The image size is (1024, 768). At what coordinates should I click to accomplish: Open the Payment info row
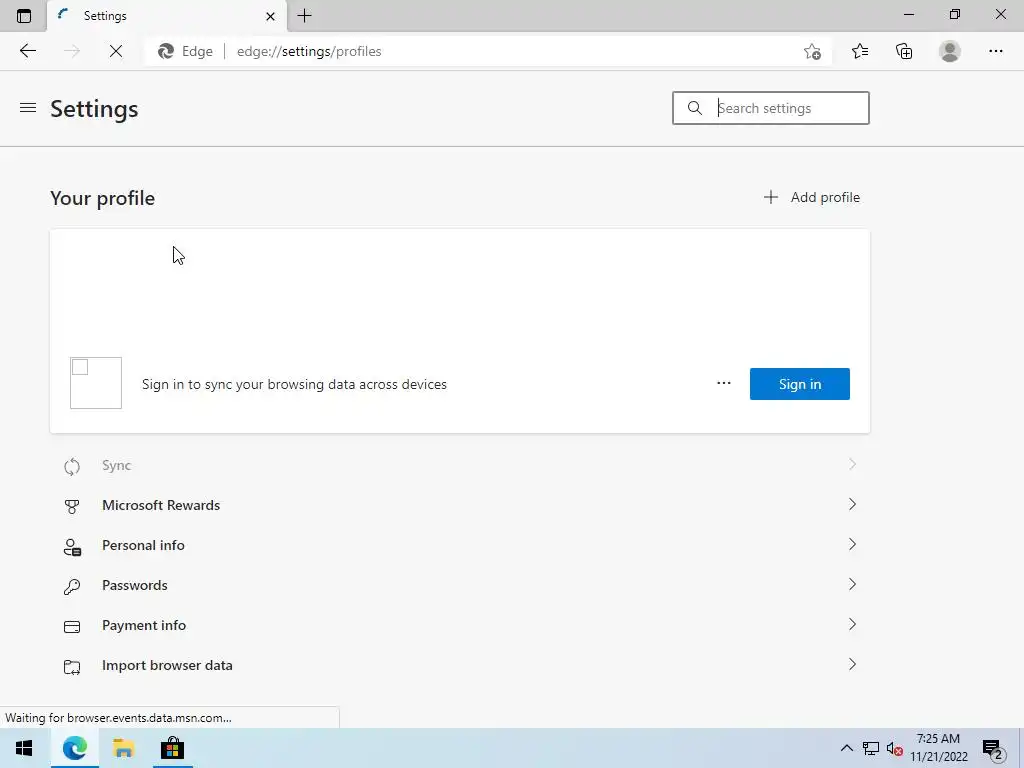460,625
